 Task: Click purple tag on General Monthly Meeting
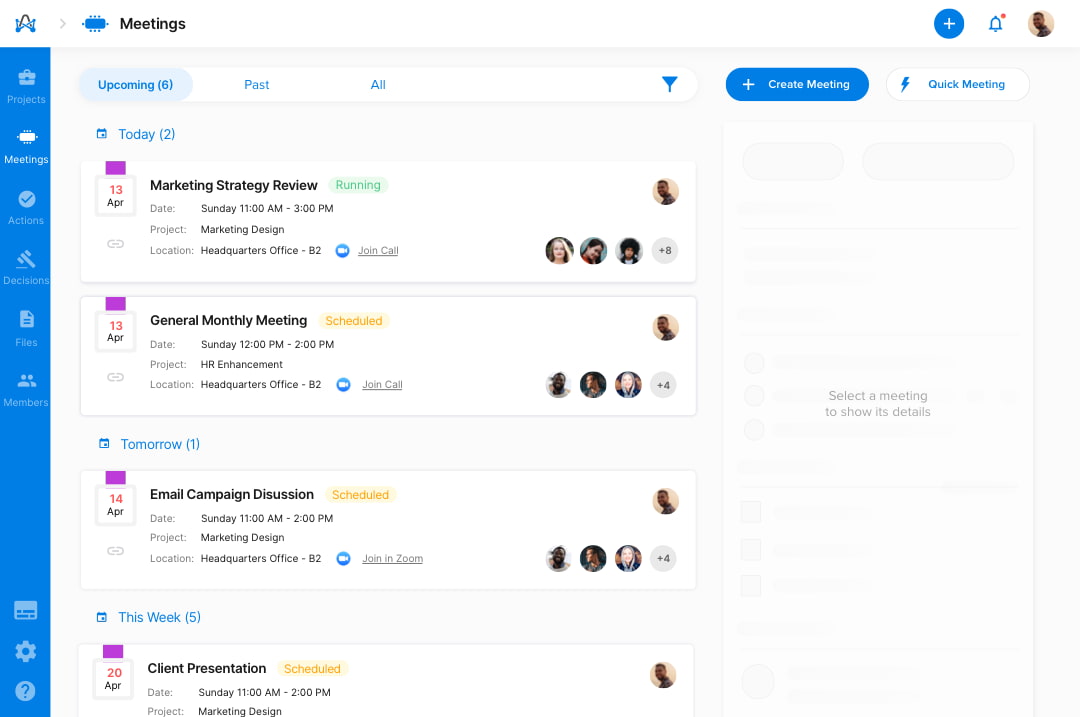tap(116, 303)
